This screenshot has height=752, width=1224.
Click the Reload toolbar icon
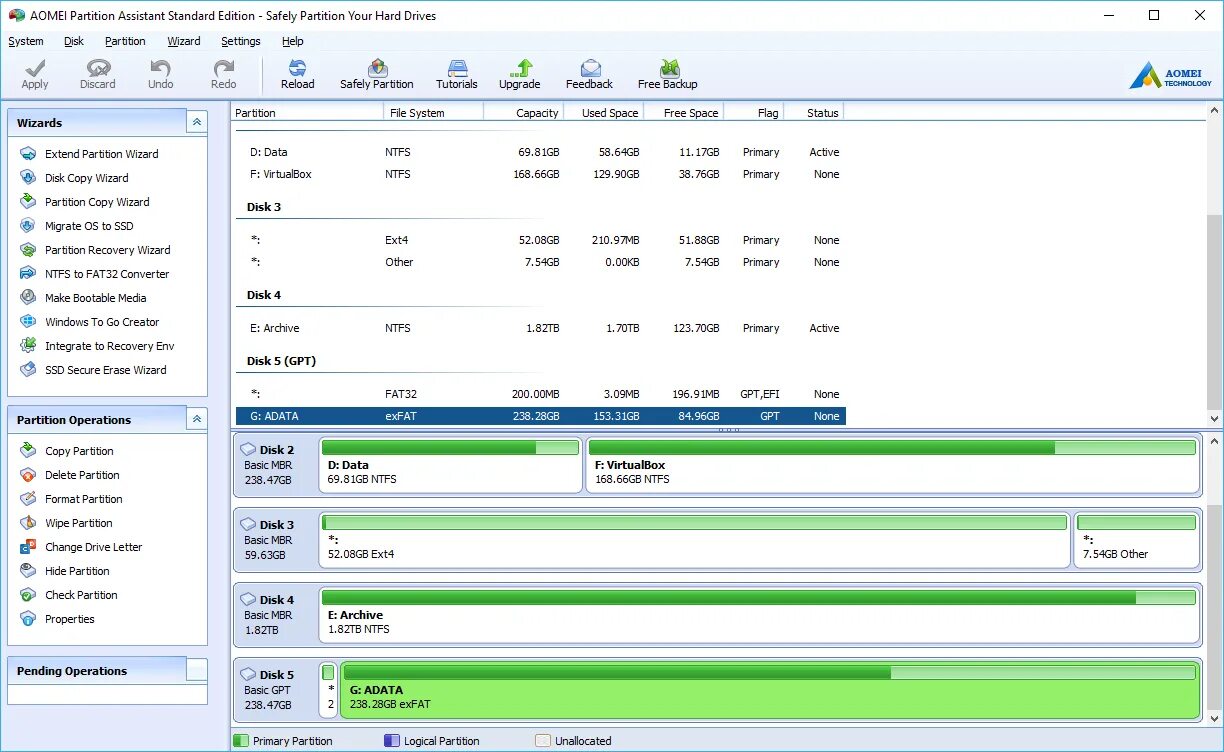[x=297, y=68]
